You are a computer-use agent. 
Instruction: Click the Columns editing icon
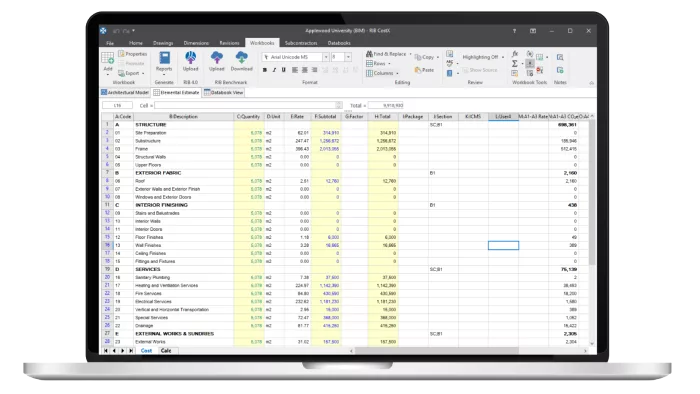point(369,73)
